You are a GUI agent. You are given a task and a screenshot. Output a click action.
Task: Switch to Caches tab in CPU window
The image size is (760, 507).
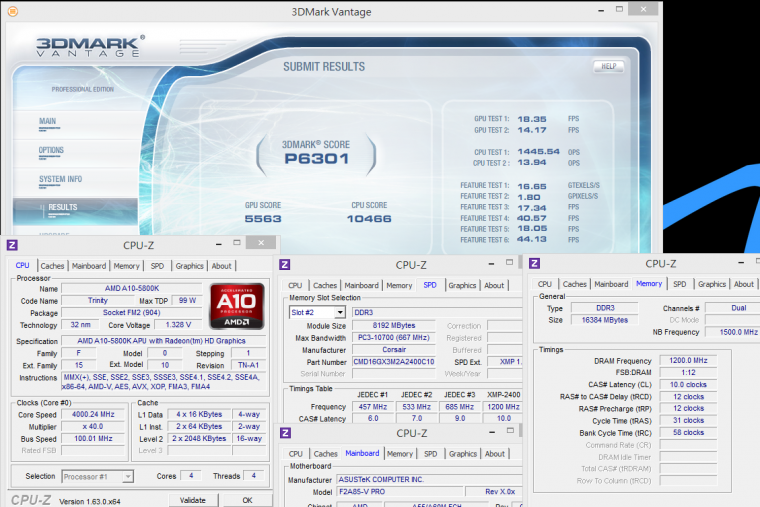click(52, 266)
